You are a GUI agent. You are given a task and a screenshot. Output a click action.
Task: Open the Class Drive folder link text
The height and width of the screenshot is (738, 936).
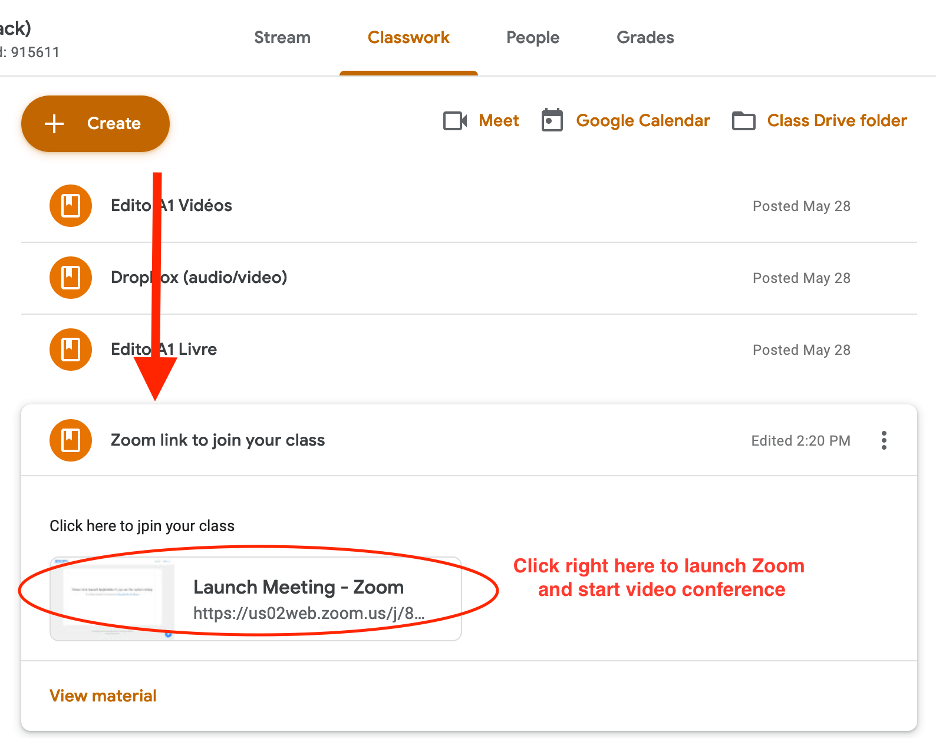pos(837,121)
